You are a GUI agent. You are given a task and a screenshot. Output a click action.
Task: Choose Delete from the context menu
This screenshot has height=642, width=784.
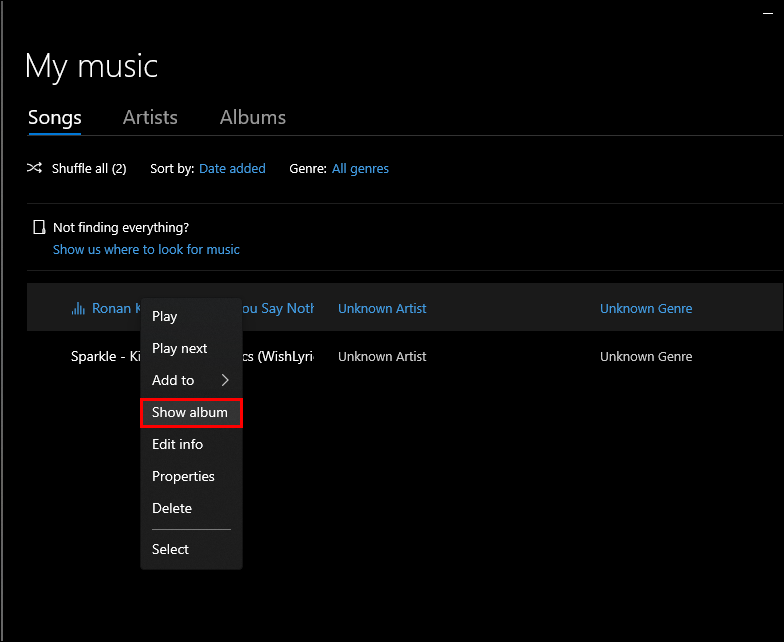point(172,508)
